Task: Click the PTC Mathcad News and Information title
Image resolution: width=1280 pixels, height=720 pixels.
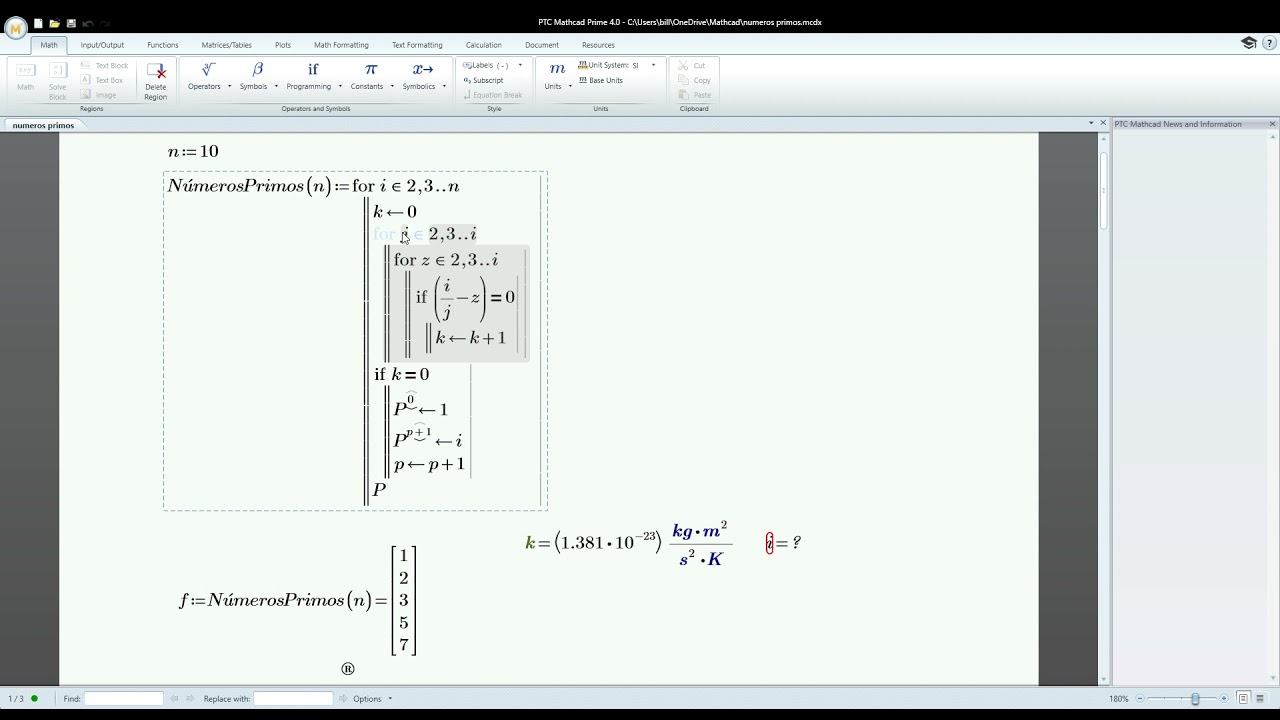Action: 1178,124
